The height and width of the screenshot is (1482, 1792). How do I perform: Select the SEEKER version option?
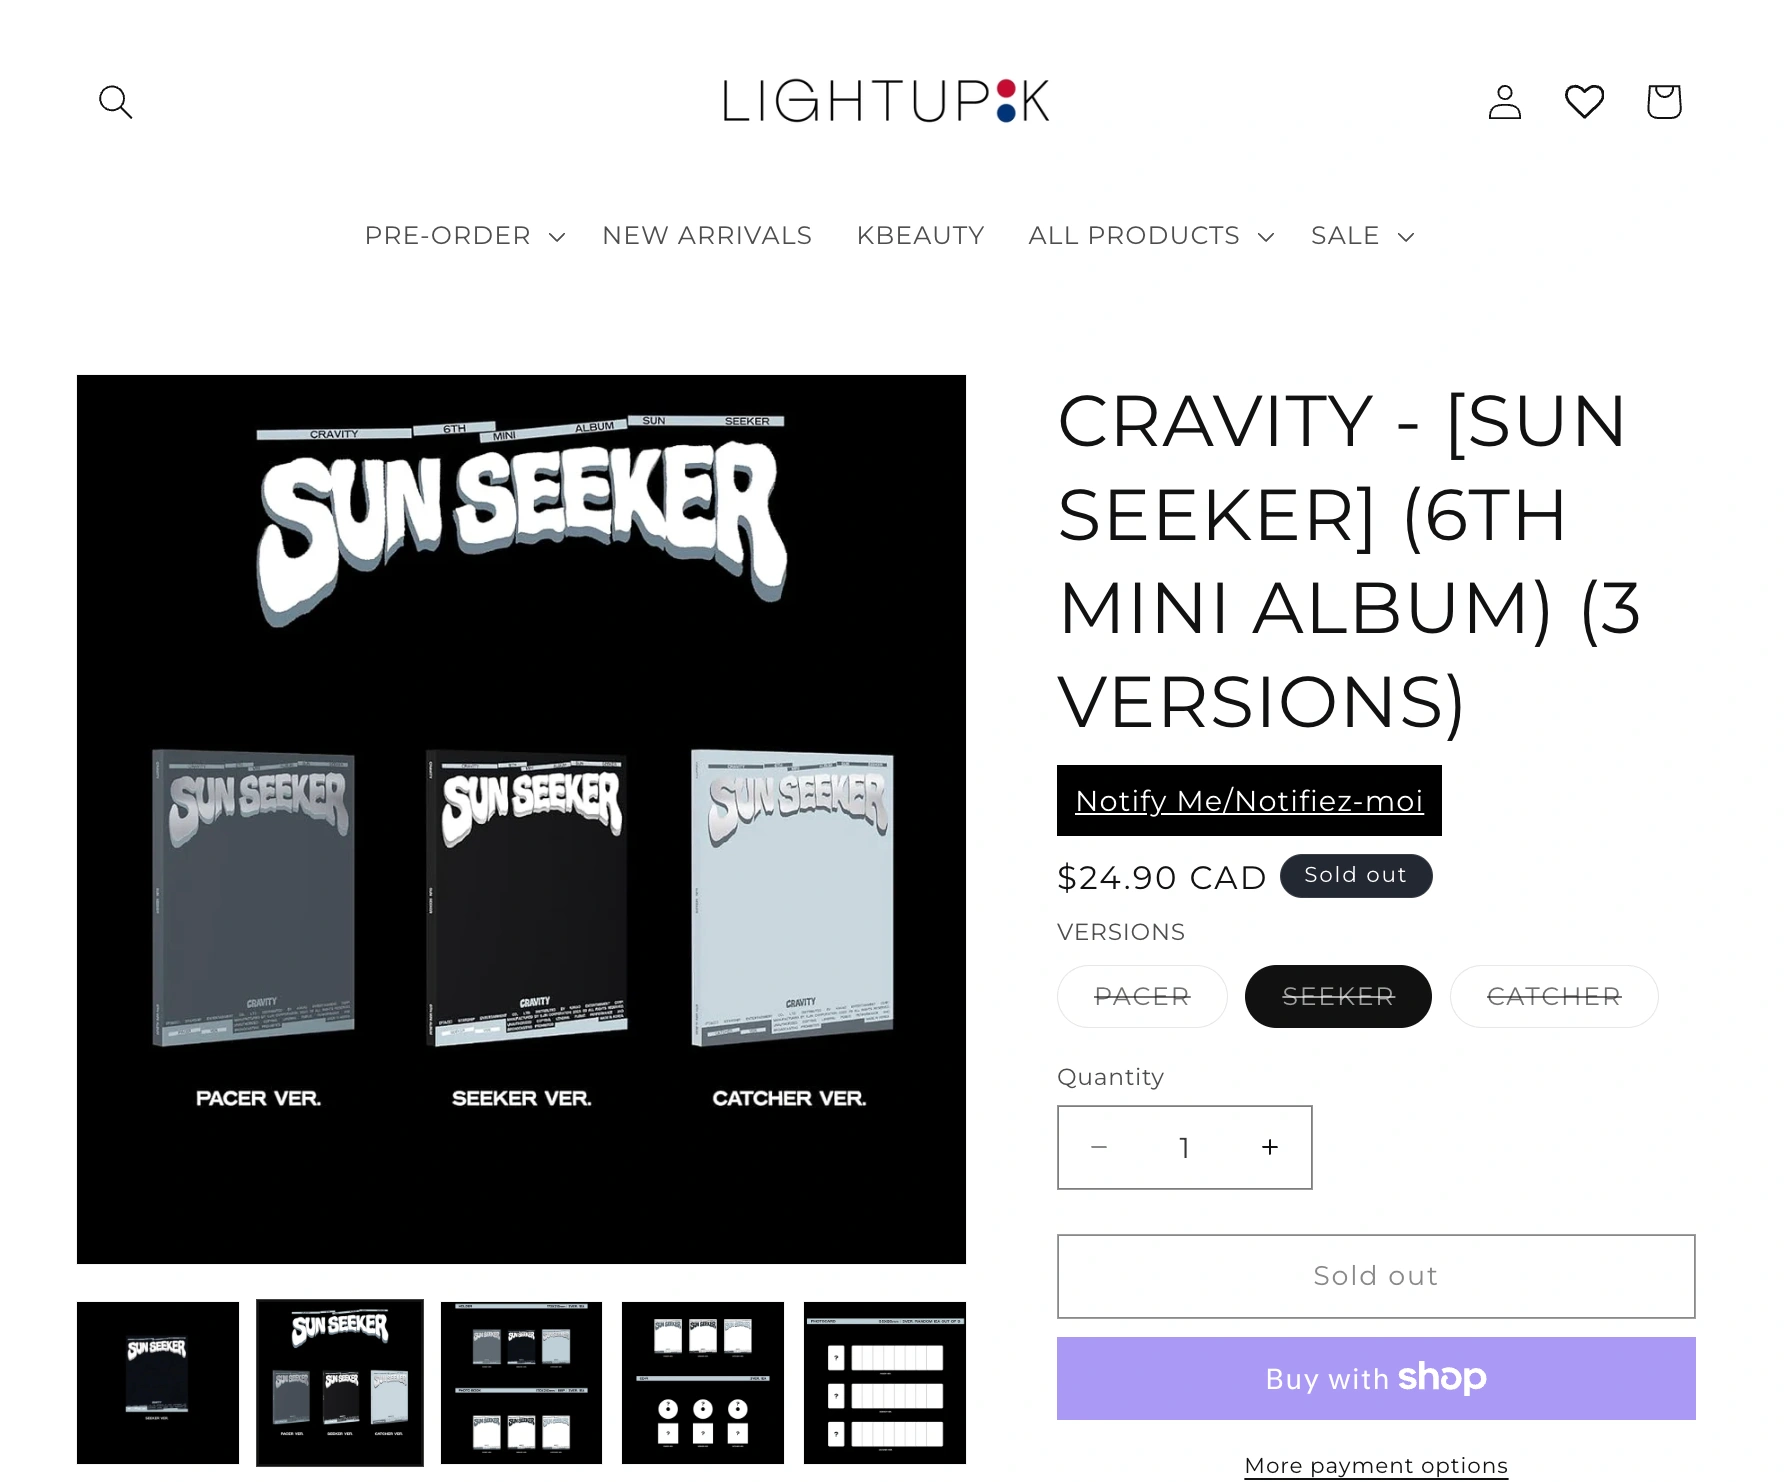point(1338,996)
